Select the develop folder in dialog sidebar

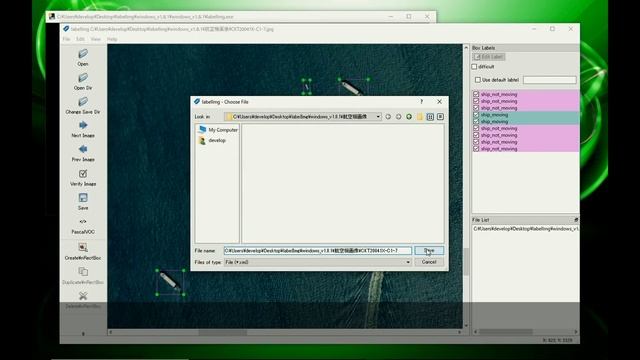coord(212,140)
